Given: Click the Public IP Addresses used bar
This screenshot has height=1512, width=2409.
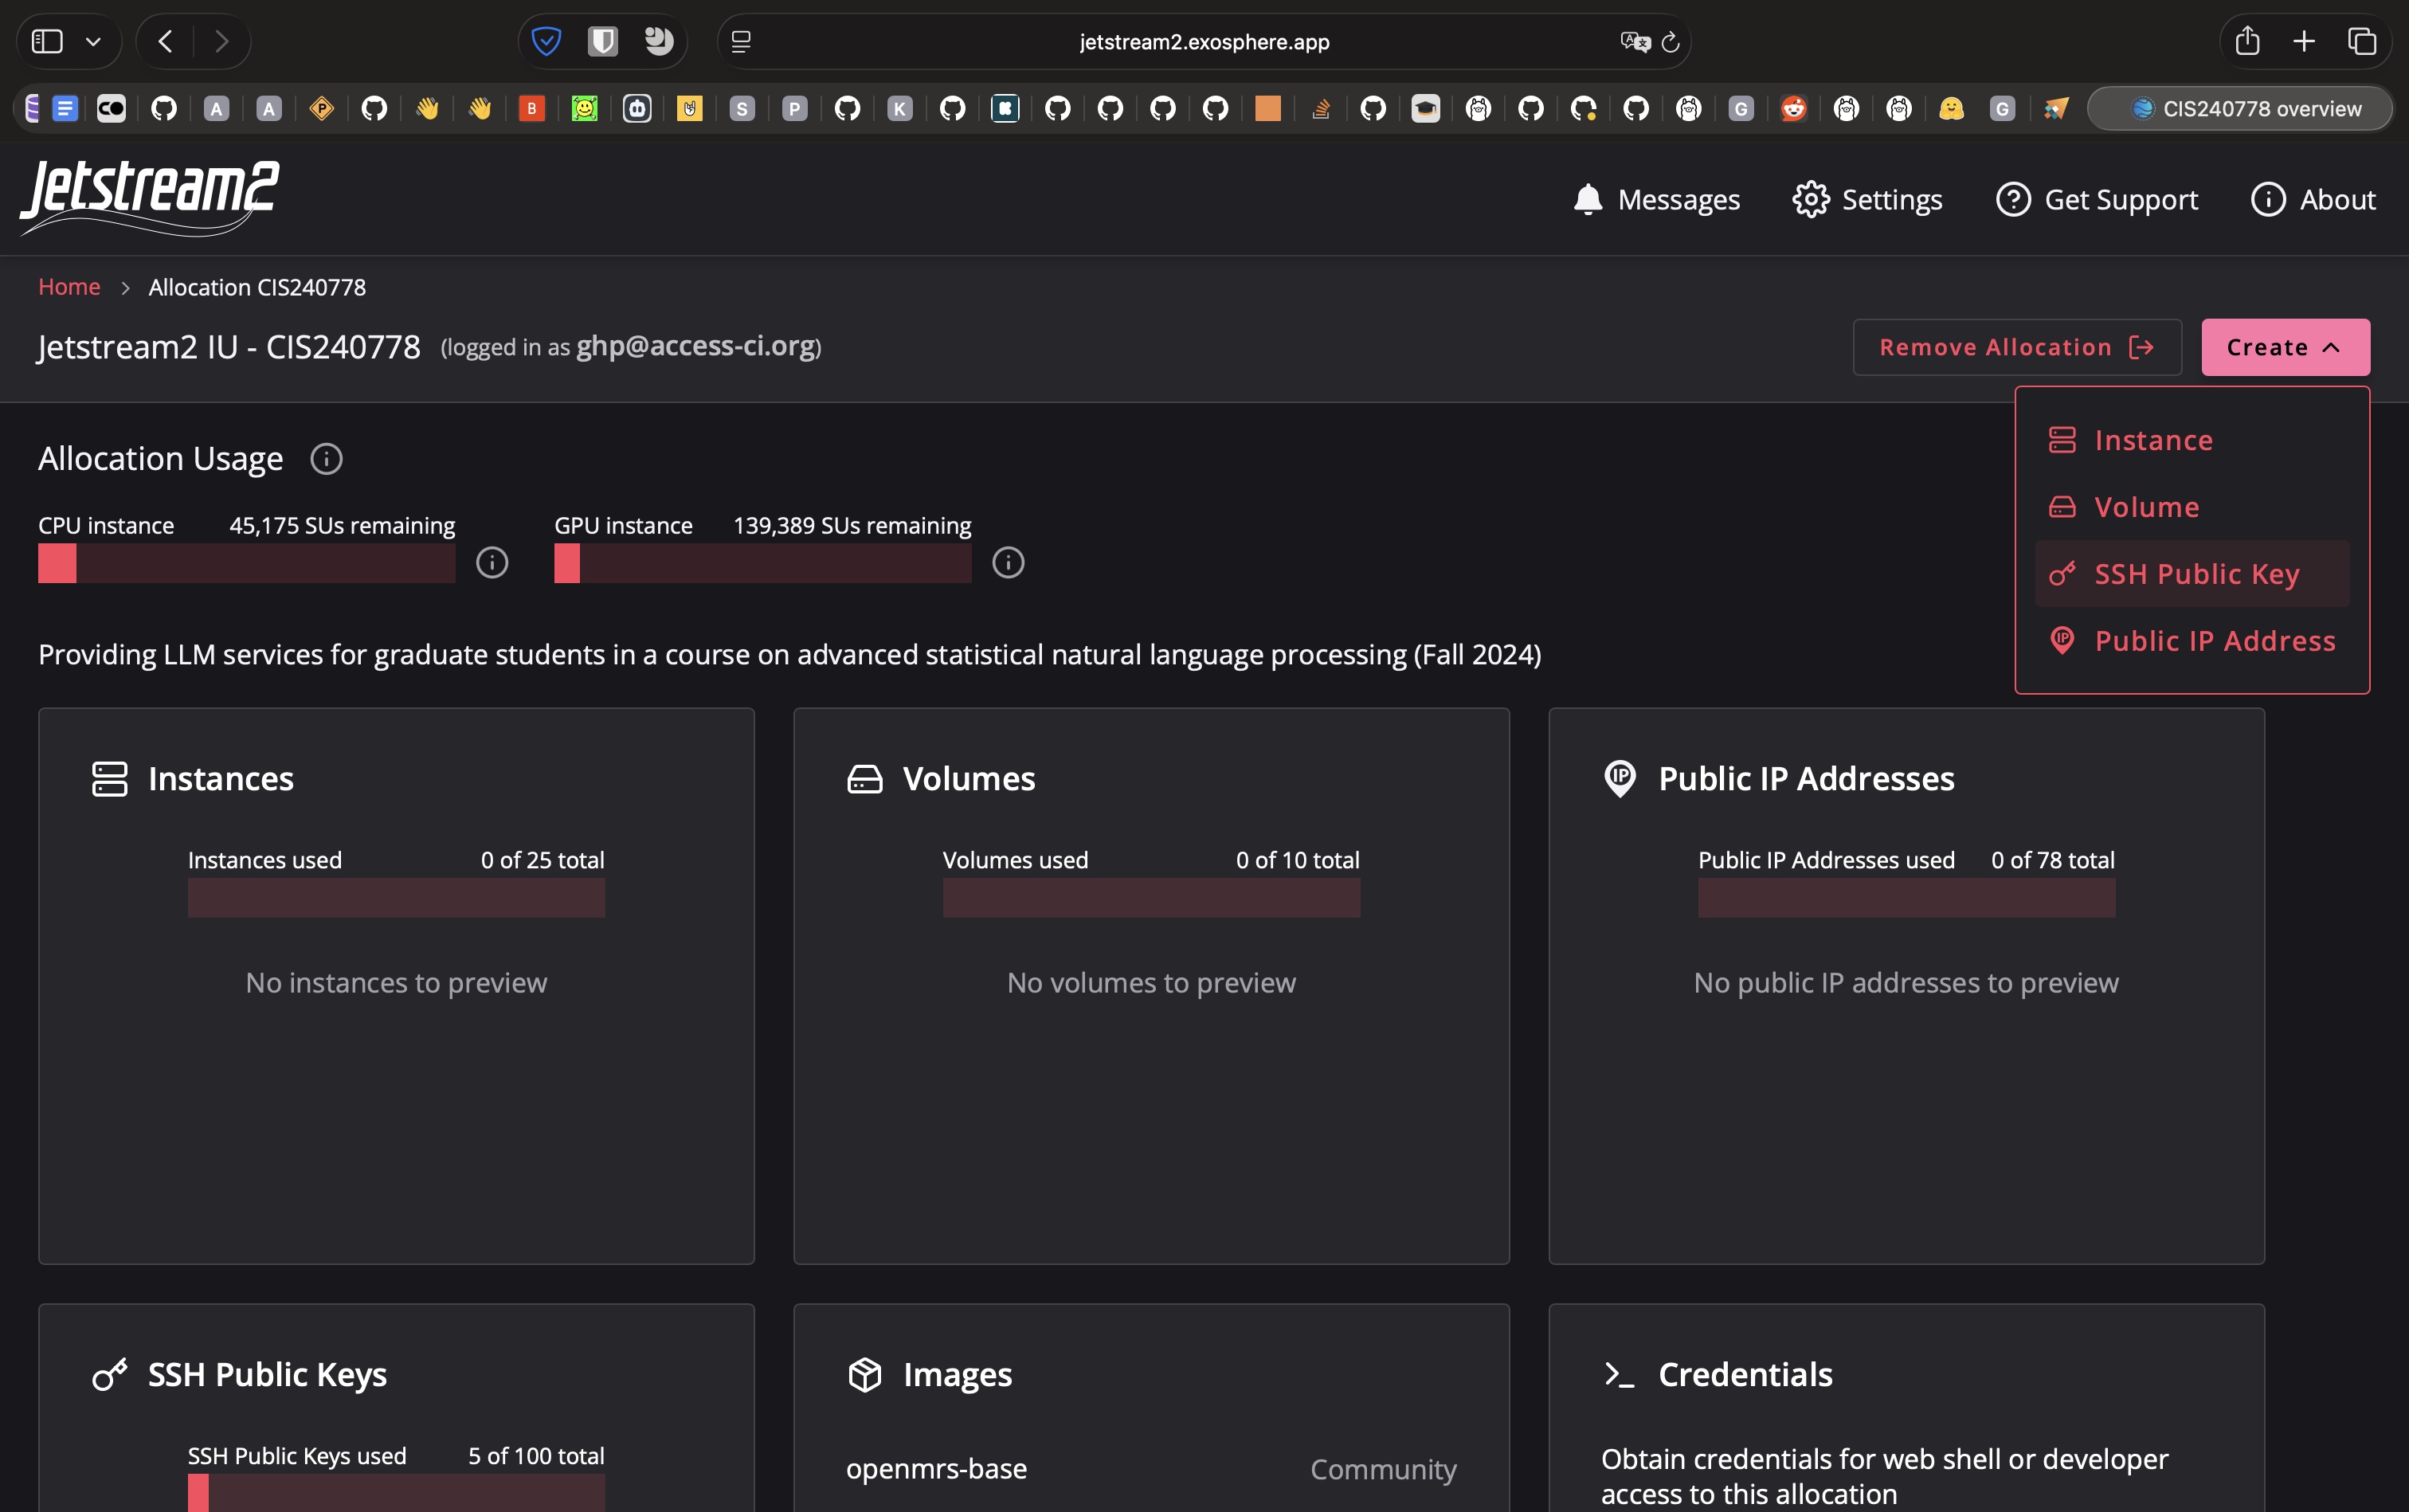Looking at the screenshot, I should (x=1906, y=898).
